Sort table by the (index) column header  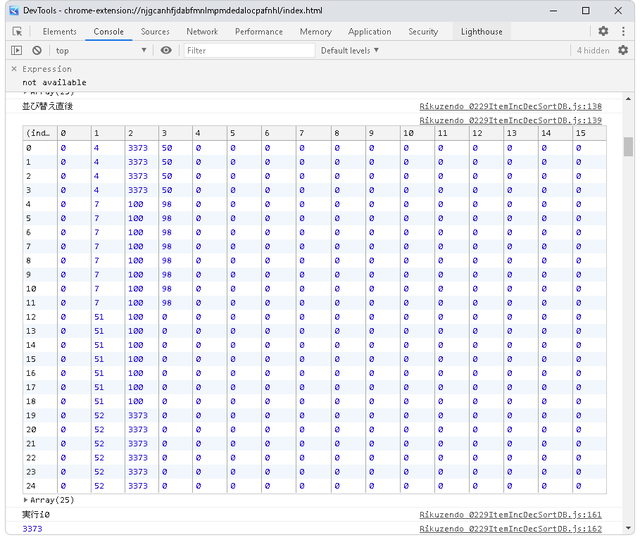pos(40,133)
